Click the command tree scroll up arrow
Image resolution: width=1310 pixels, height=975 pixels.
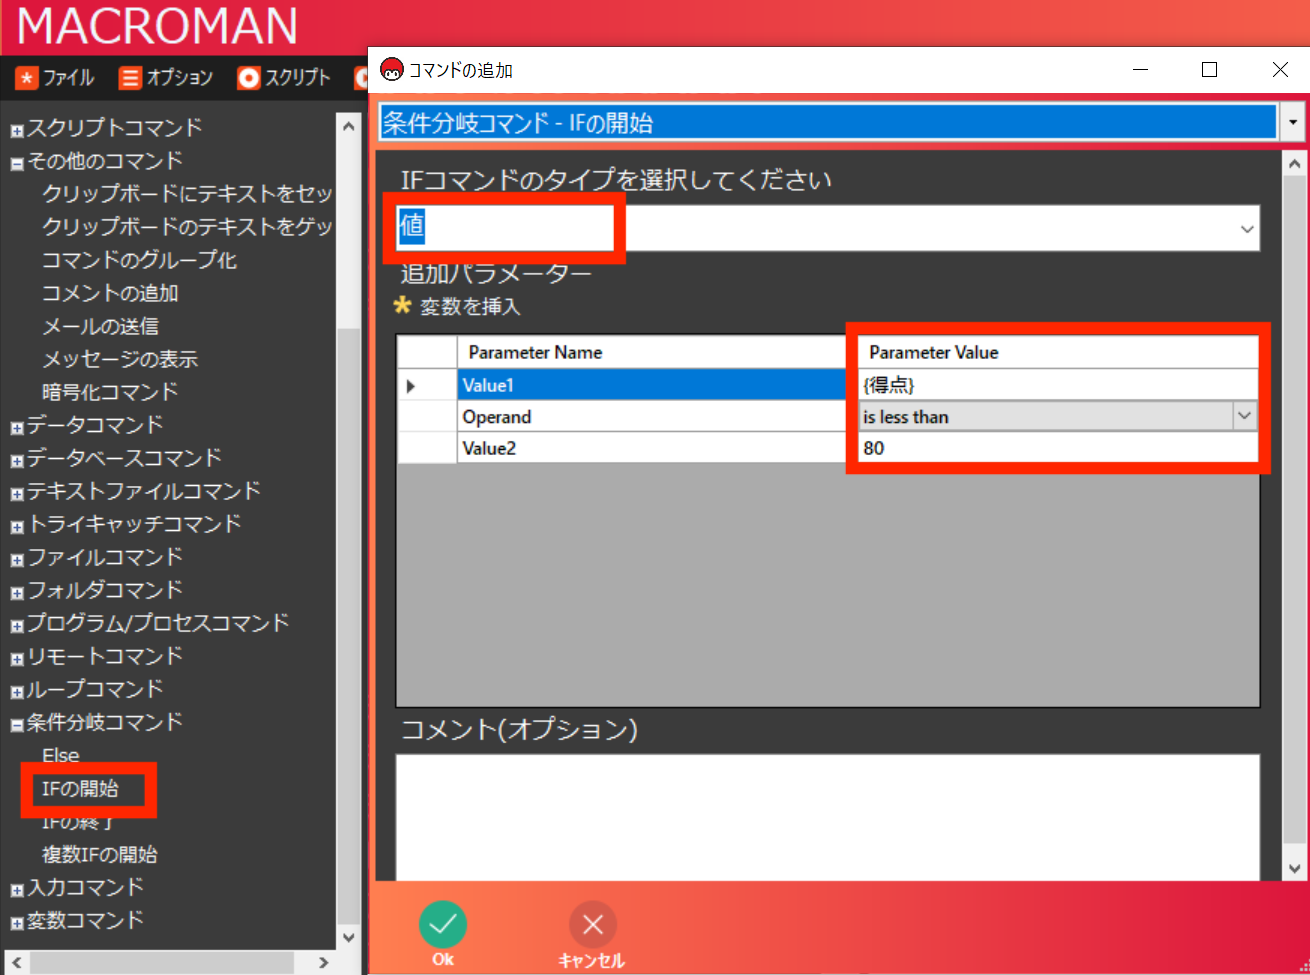coord(348,127)
